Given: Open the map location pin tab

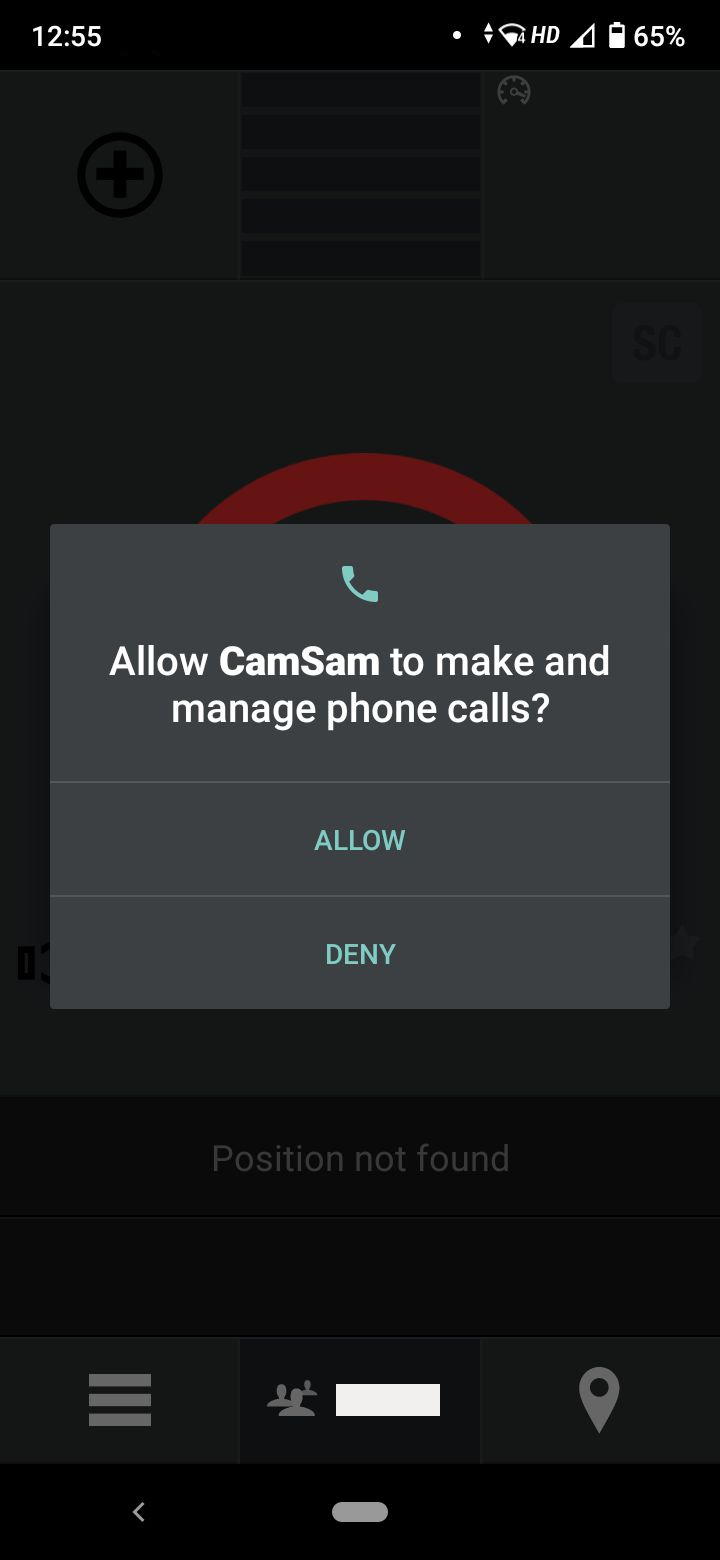Looking at the screenshot, I should [599, 1400].
